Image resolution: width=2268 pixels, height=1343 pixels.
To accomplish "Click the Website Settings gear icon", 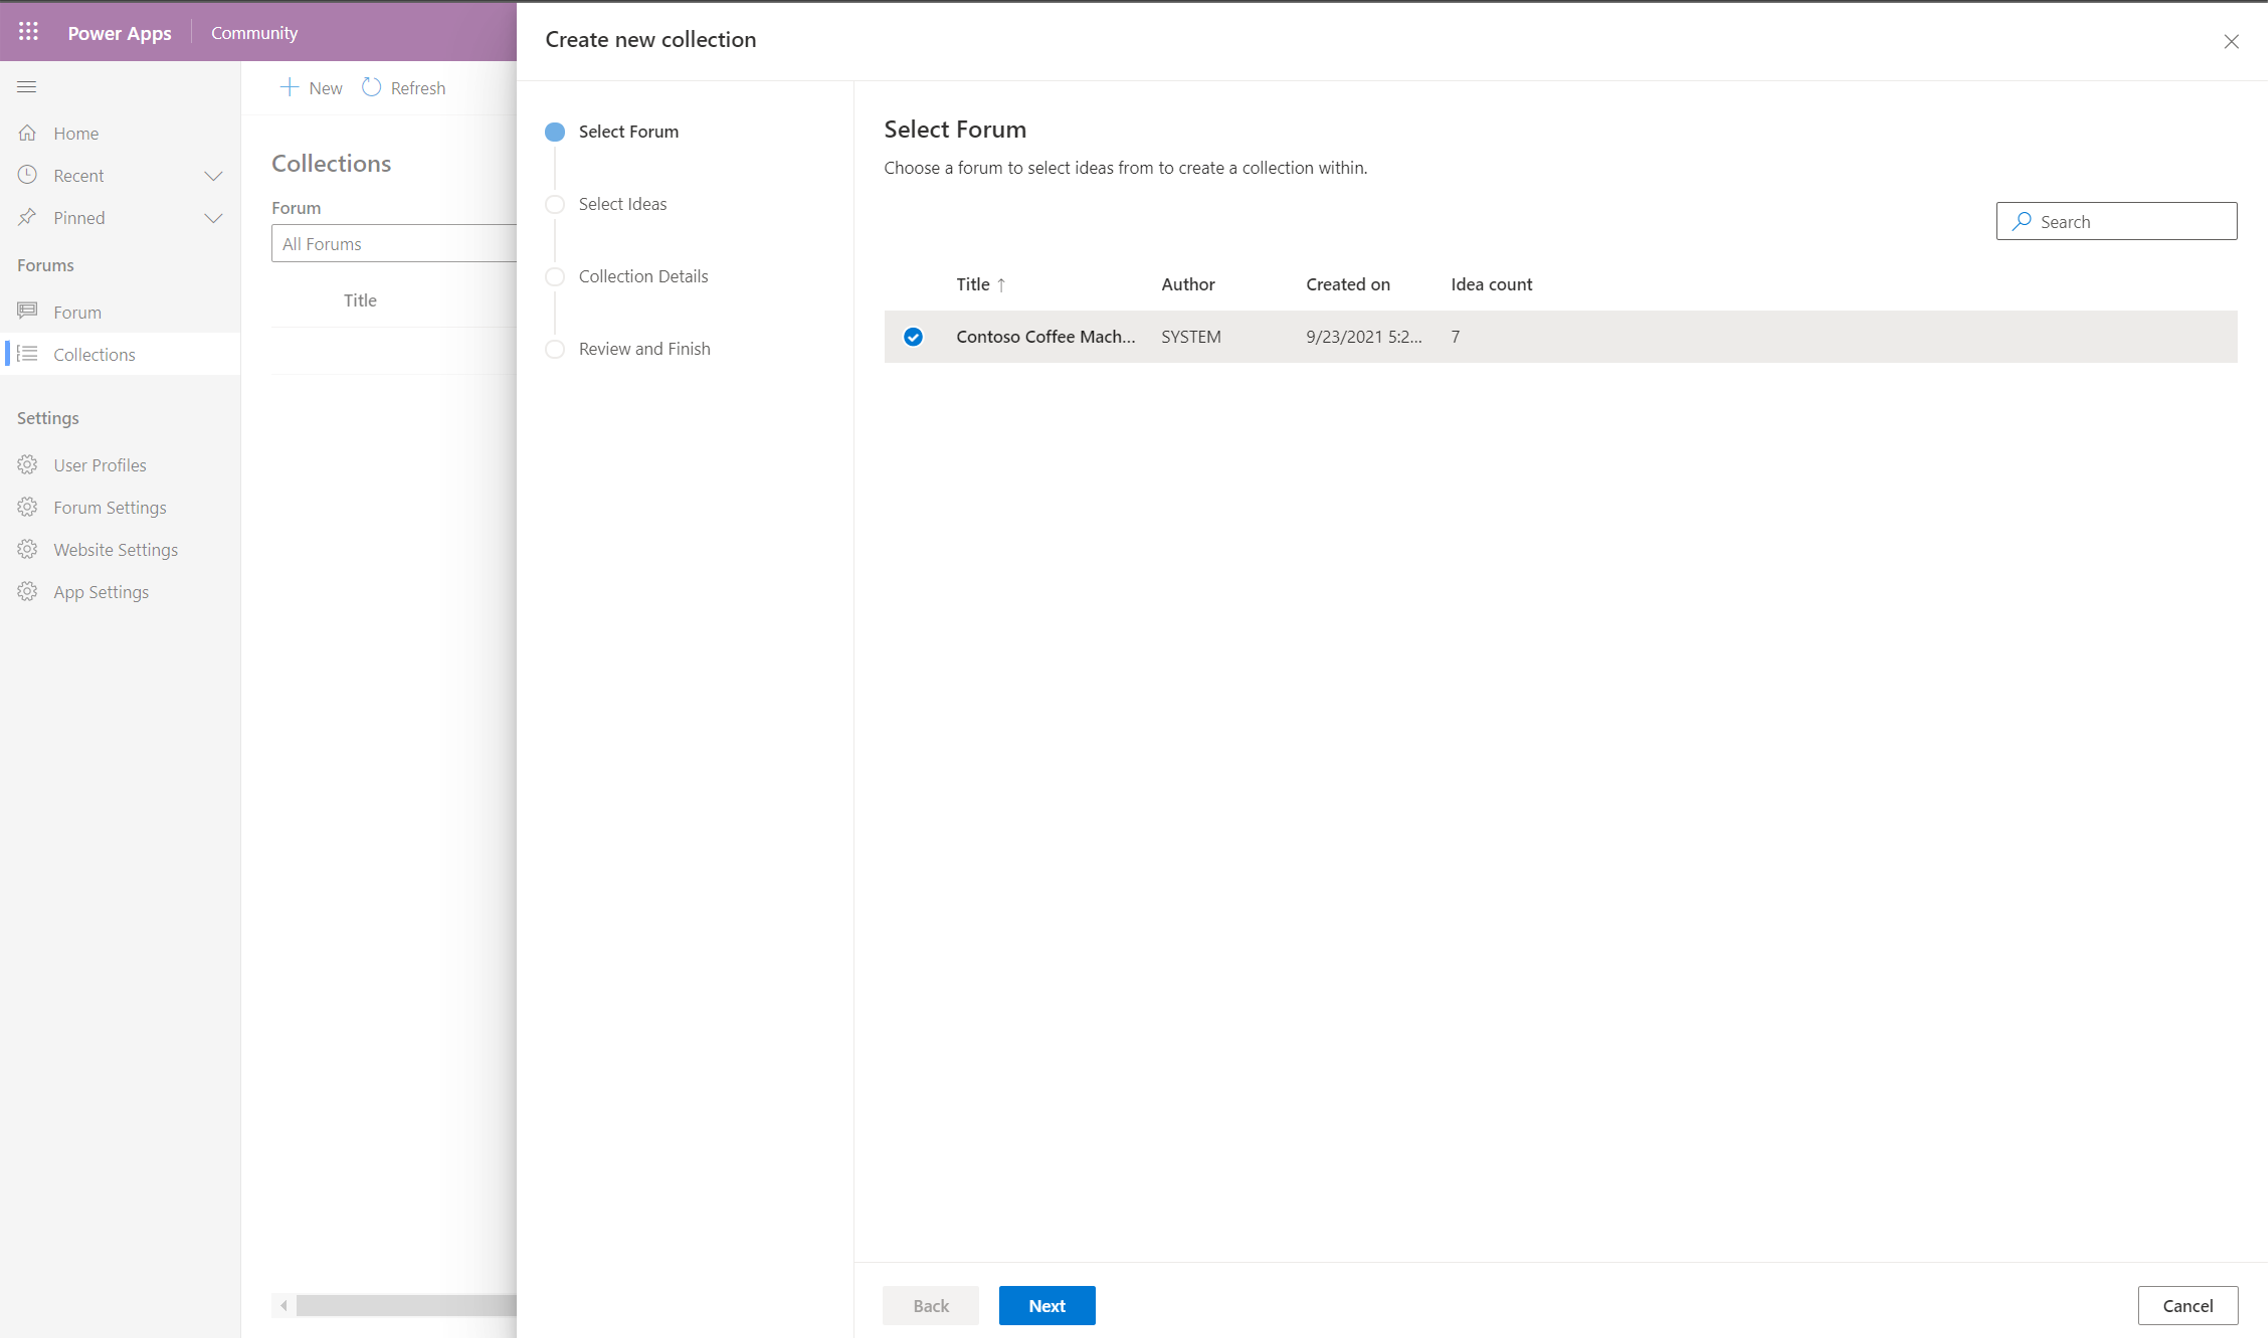I will (27, 548).
